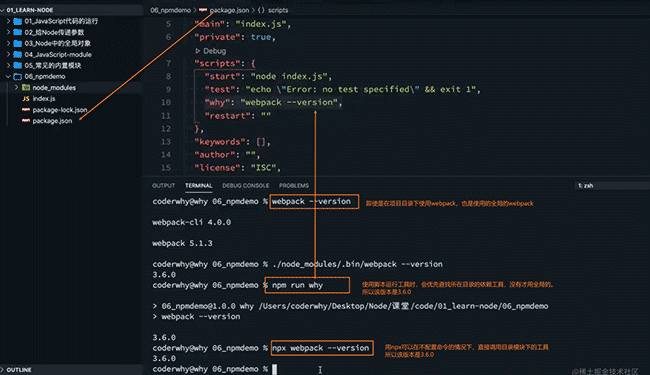Screen dimensions: 650x375
Task: Click line number 12 in the gutter
Action: pyautogui.click(x=166, y=129)
